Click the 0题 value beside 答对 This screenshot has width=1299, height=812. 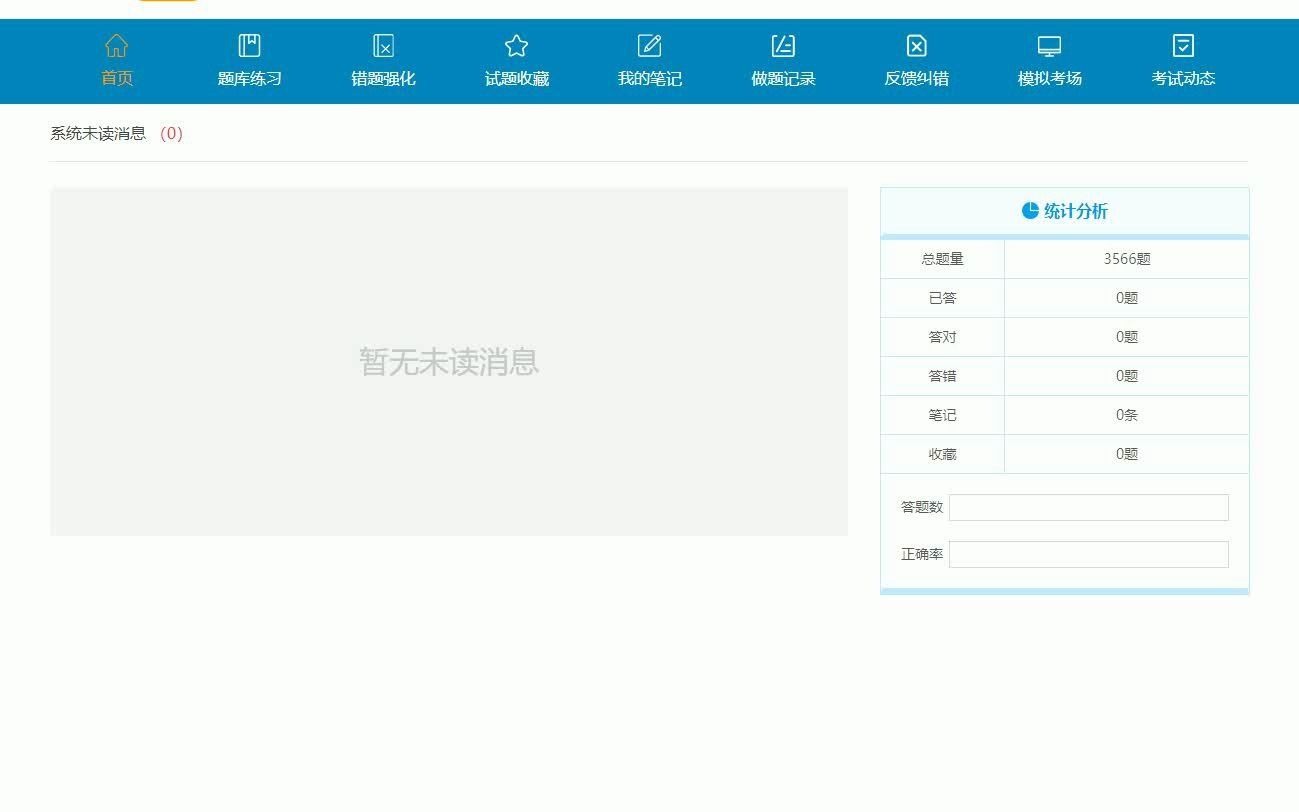pyautogui.click(x=1127, y=337)
